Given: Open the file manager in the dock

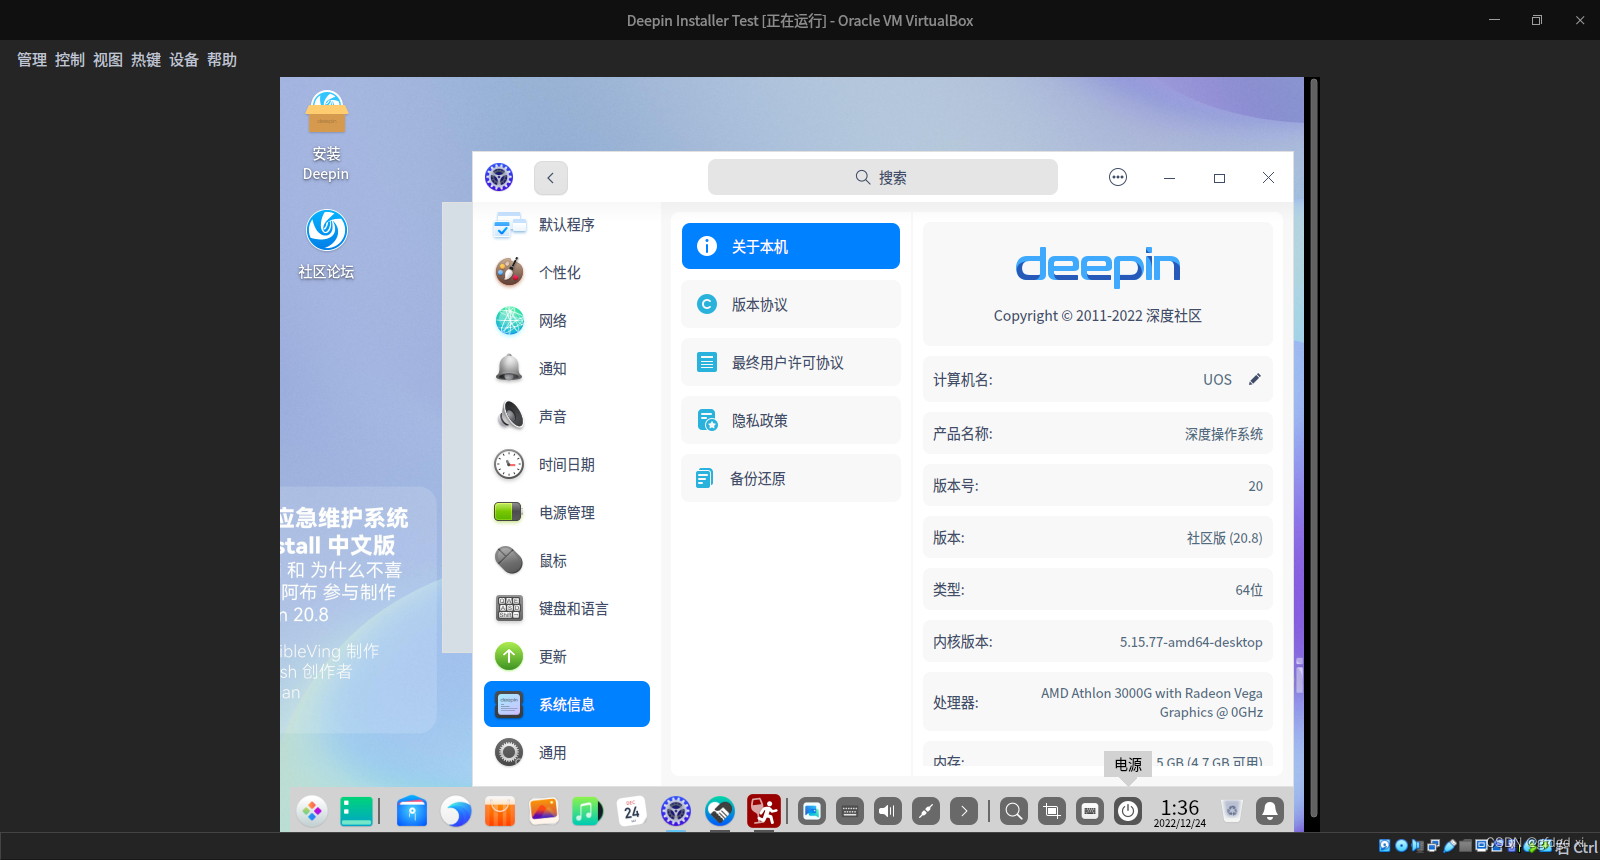Looking at the screenshot, I should pyautogui.click(x=412, y=811).
